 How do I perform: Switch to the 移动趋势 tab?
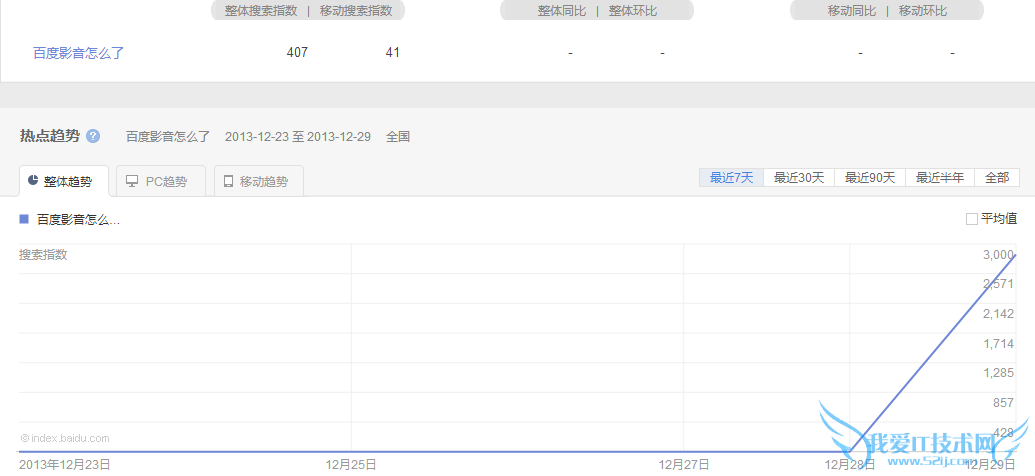tap(259, 181)
